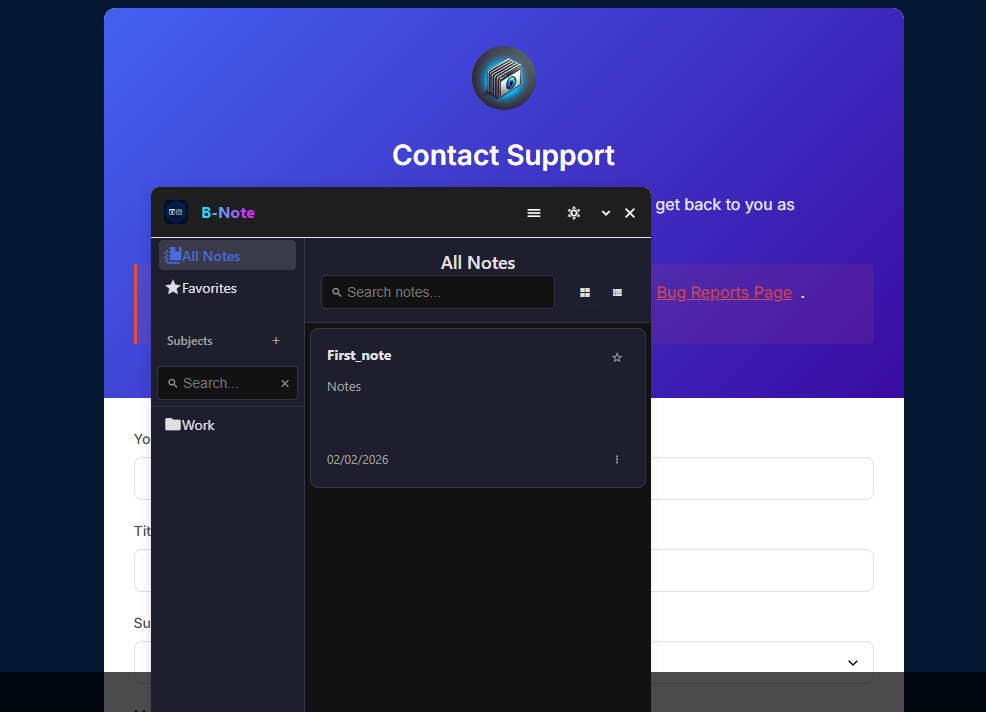This screenshot has height=712, width=986.
Task: Clear the subjects search with X icon
Action: click(285, 383)
